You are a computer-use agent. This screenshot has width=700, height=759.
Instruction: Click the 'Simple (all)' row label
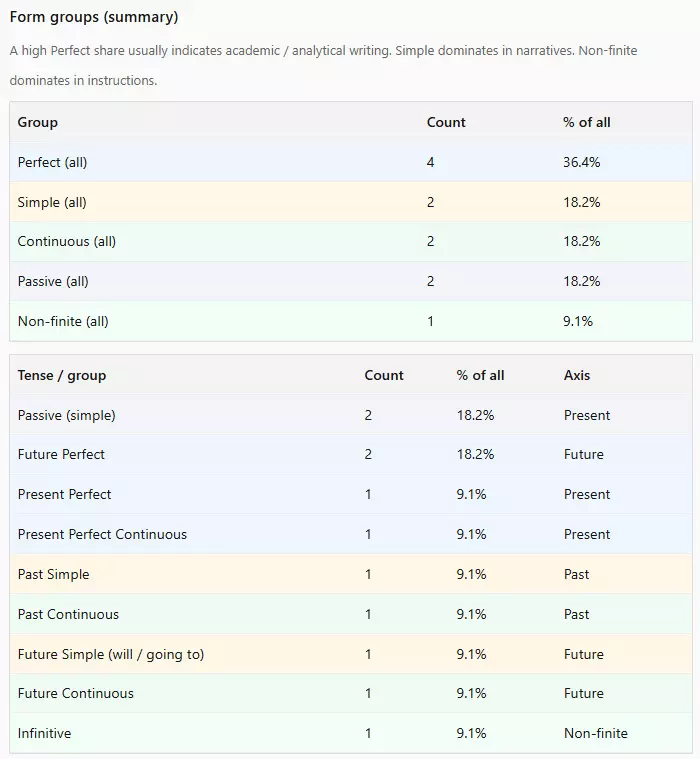click(52, 202)
